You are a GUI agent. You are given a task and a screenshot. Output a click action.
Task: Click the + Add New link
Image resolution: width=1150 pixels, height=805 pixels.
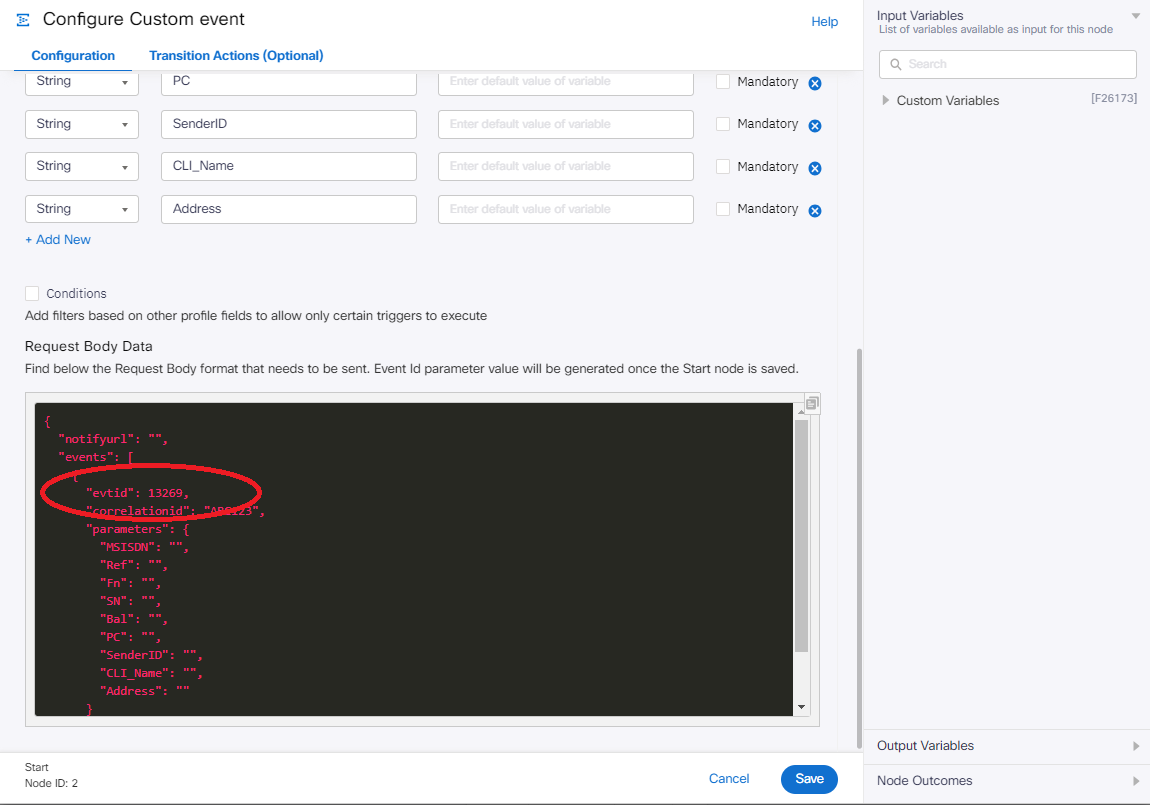point(58,240)
